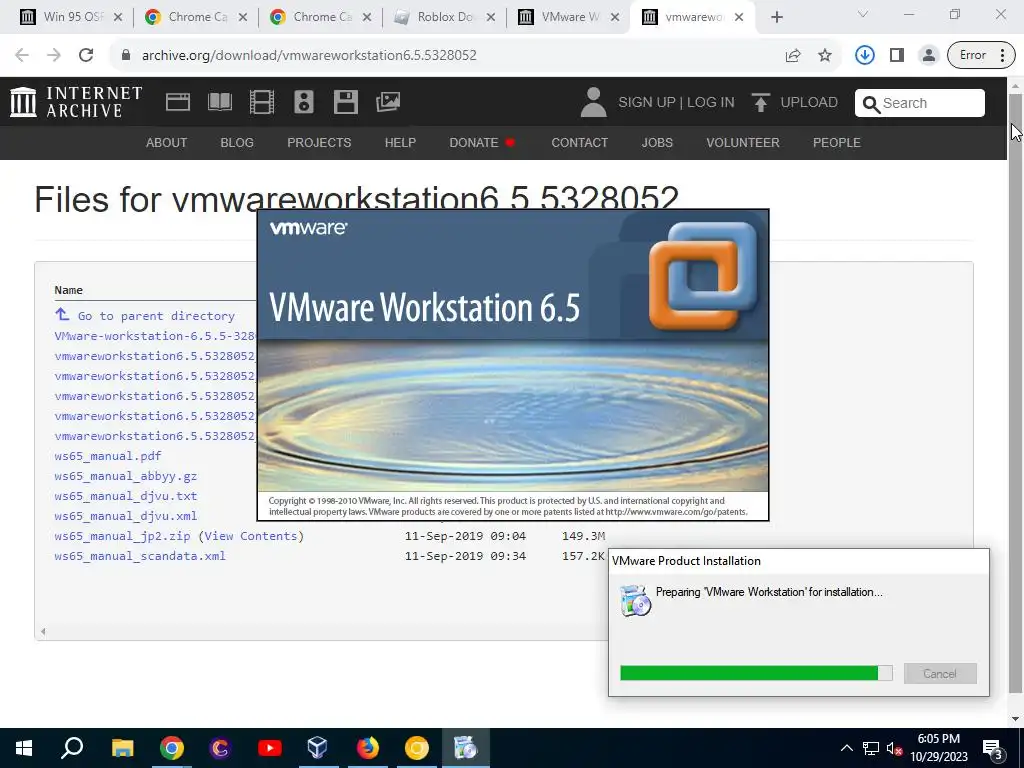Open the Texts book icon

[219, 102]
